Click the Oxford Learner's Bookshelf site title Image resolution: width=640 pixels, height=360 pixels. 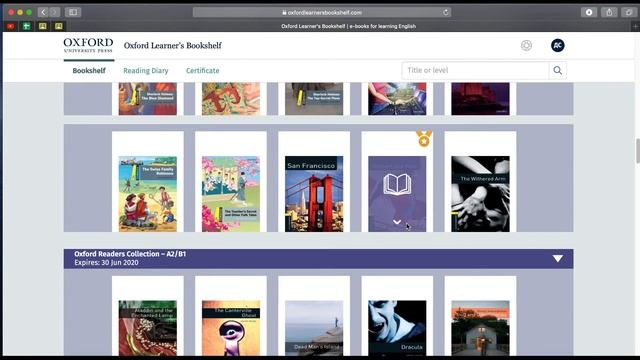pyautogui.click(x=173, y=45)
